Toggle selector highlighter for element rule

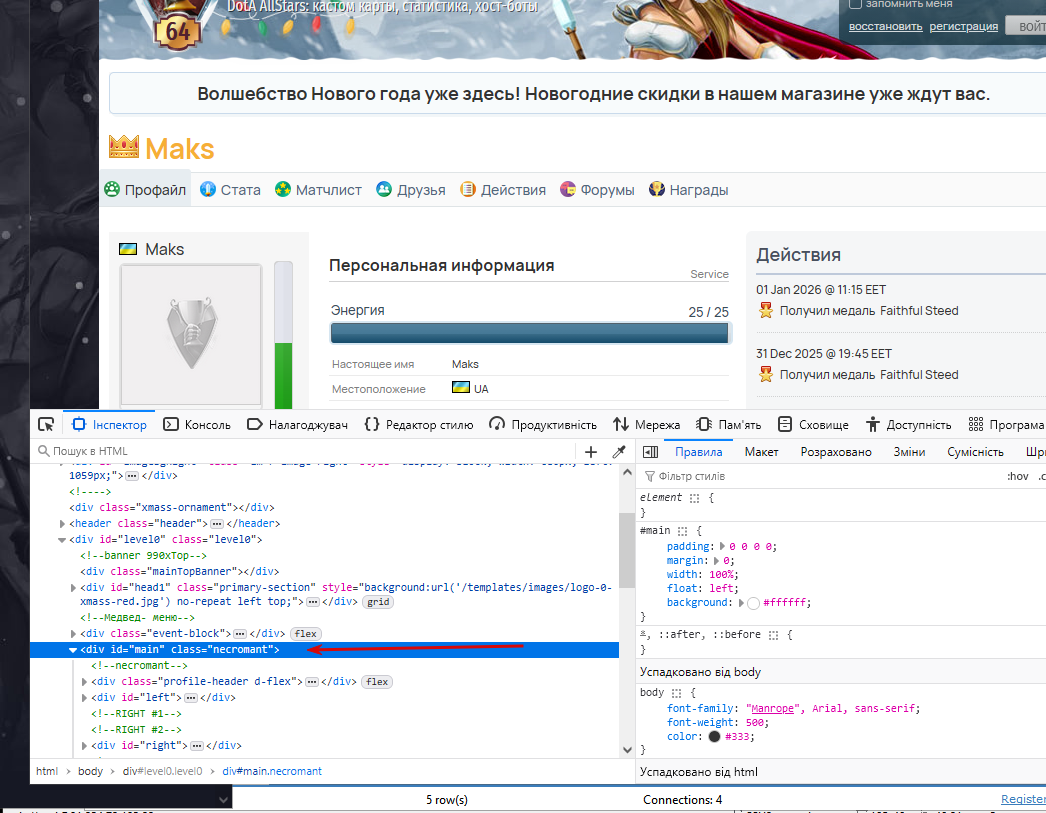tap(694, 498)
